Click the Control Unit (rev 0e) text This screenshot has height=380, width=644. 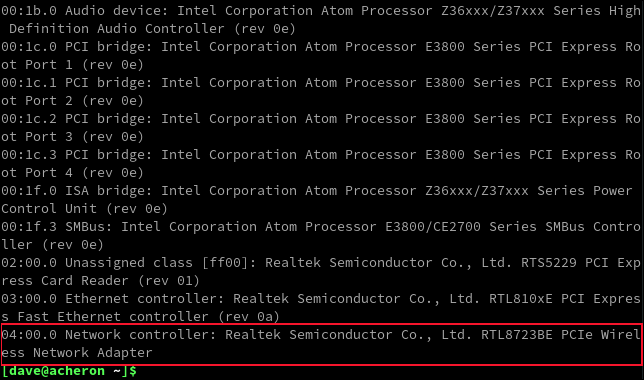pyautogui.click(x=84, y=209)
